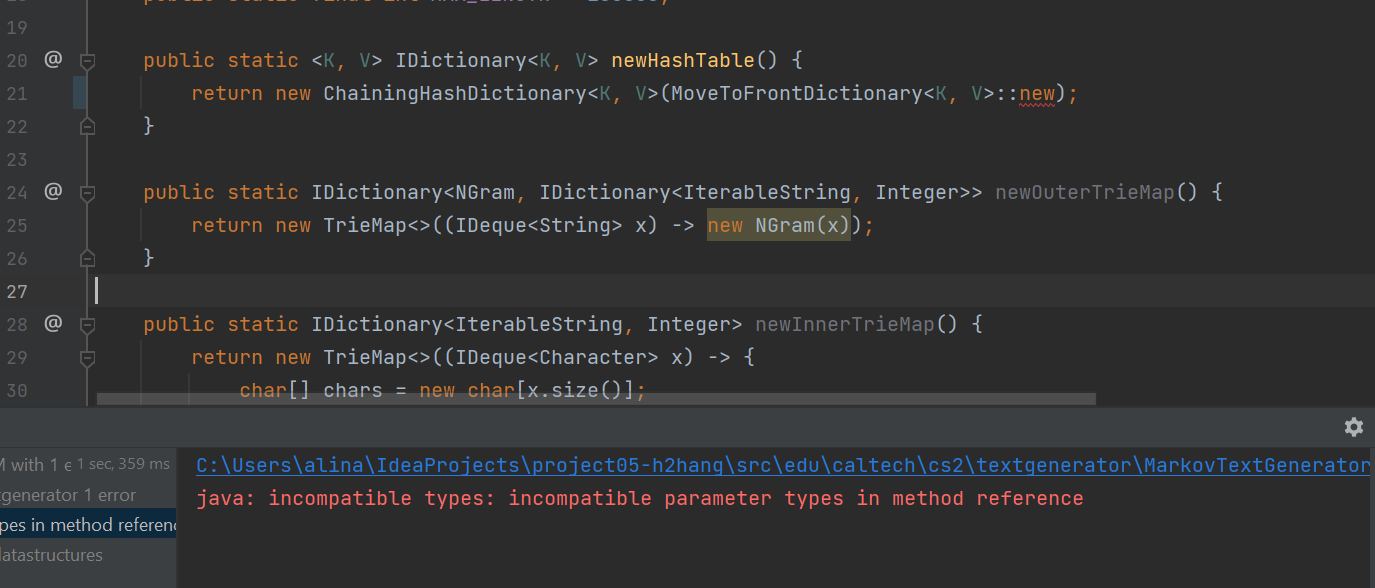Collapse the newOuterTrieMap method fold marker
The height and width of the screenshot is (588, 1375).
click(87, 193)
